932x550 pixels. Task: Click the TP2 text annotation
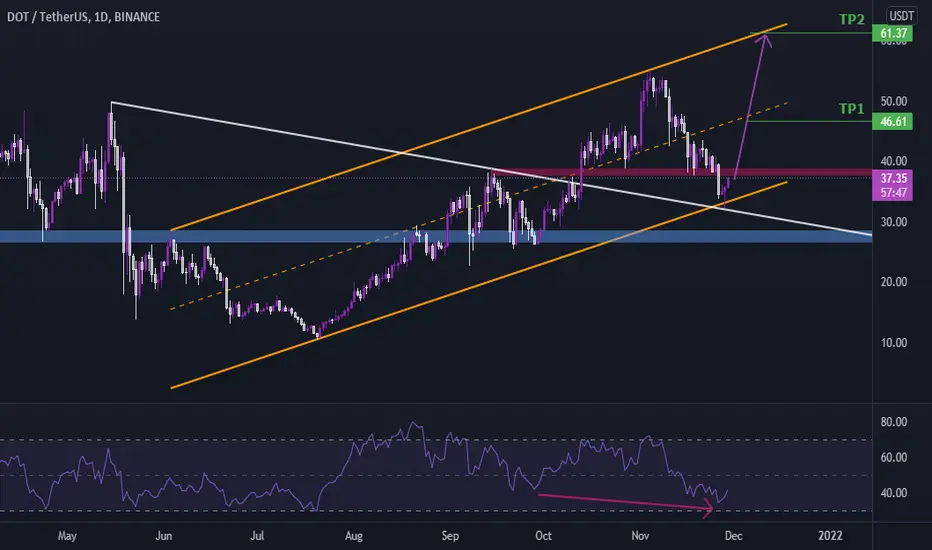tap(851, 19)
